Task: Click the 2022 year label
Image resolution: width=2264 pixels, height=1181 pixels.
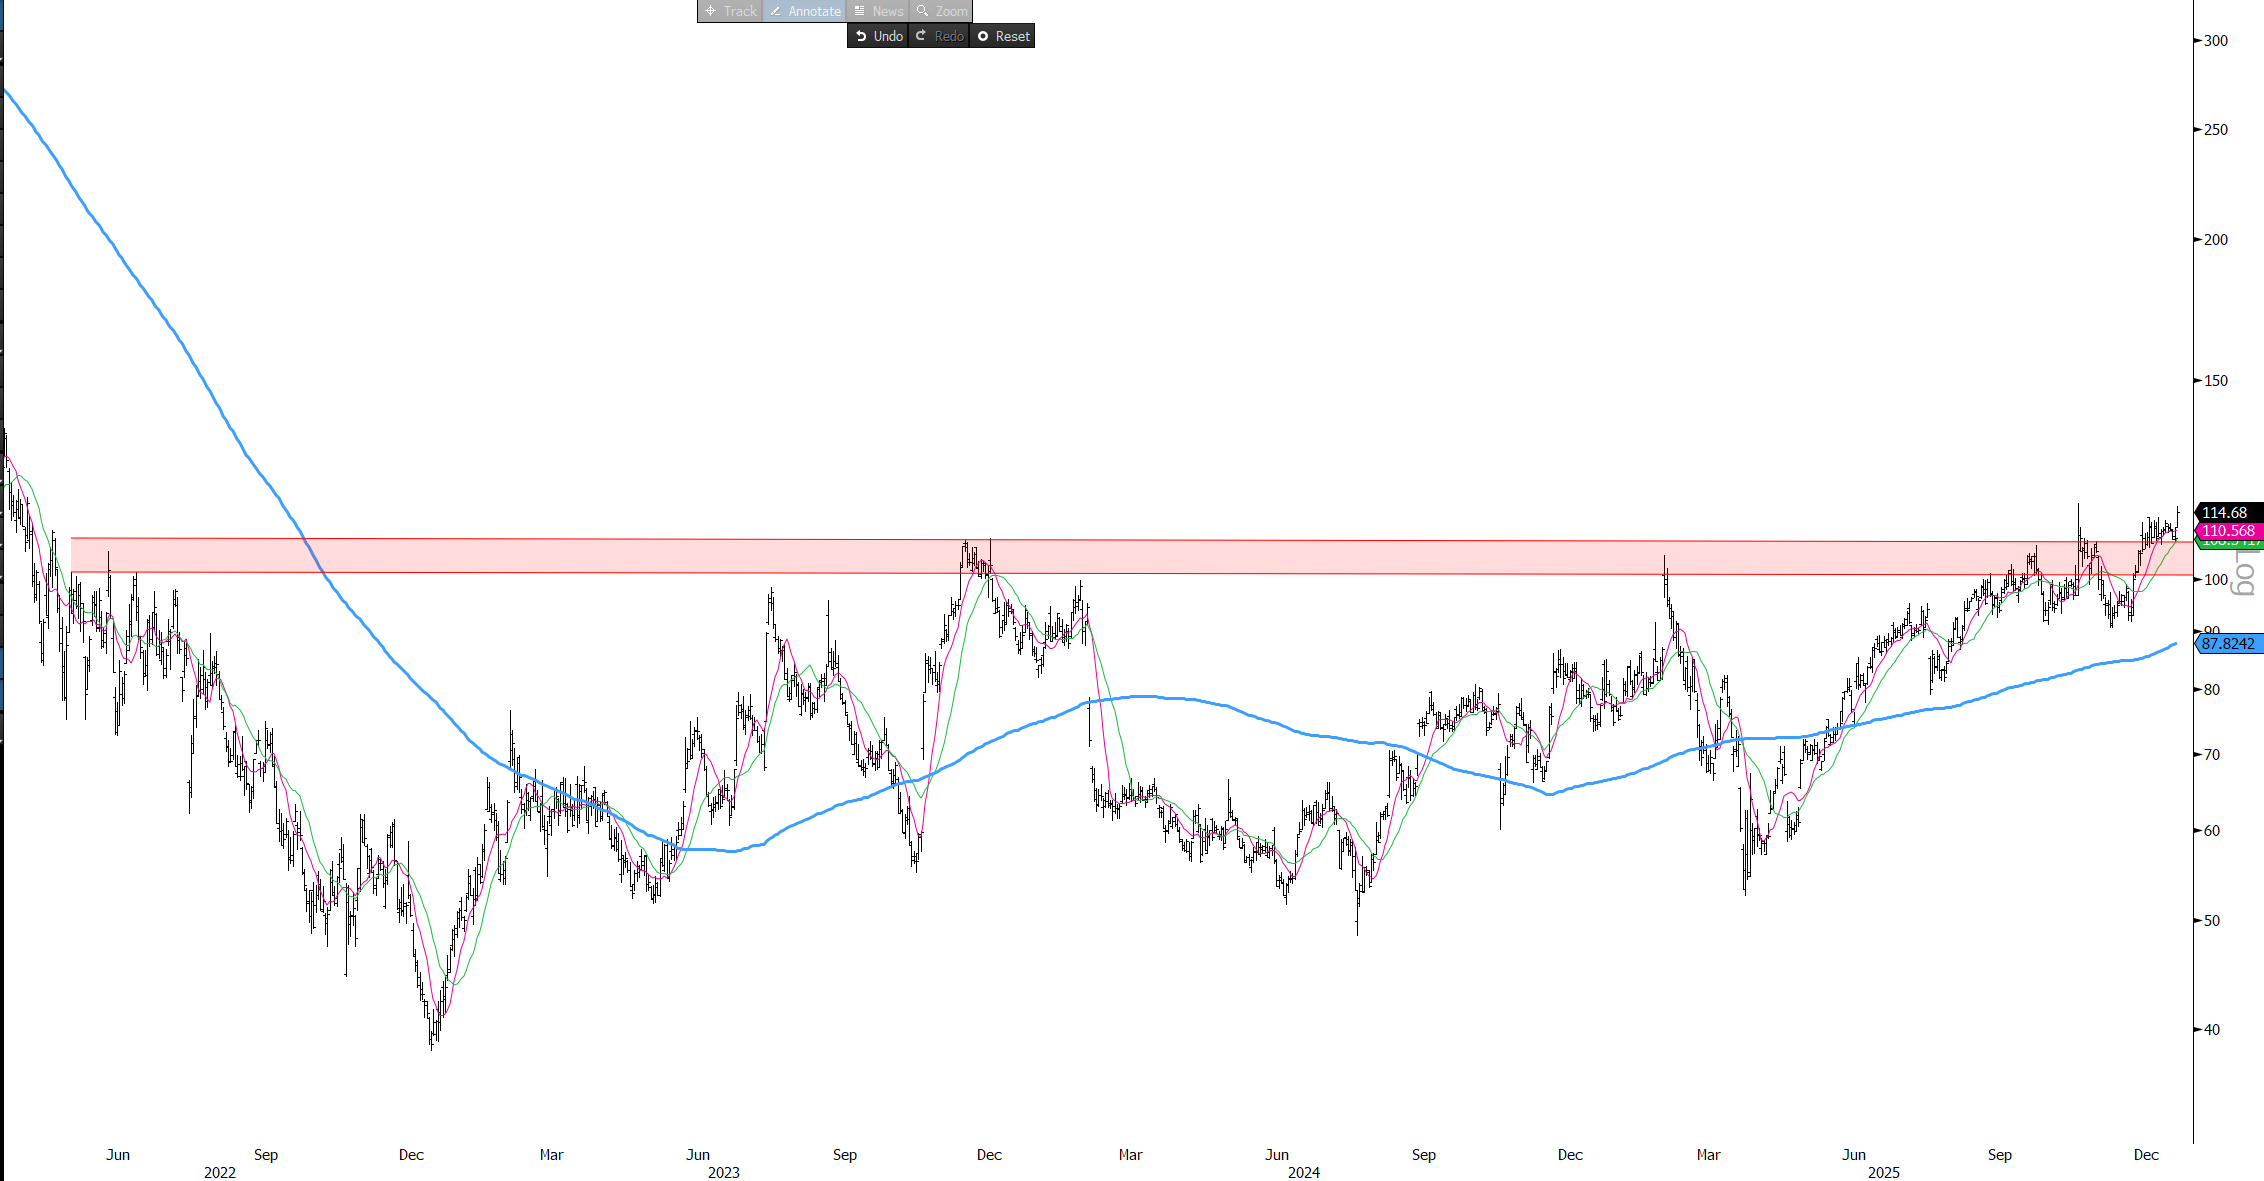Action: [x=220, y=1172]
